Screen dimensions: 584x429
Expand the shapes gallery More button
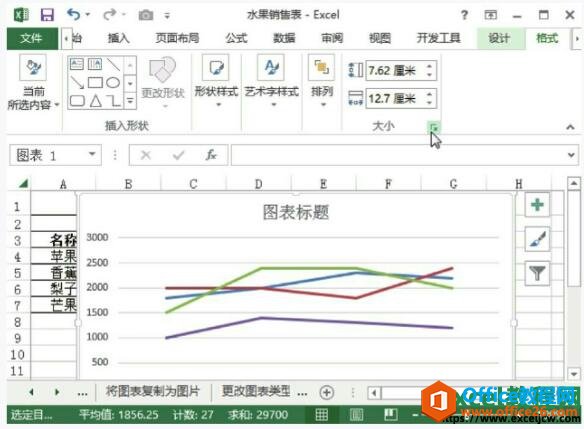tap(130, 101)
